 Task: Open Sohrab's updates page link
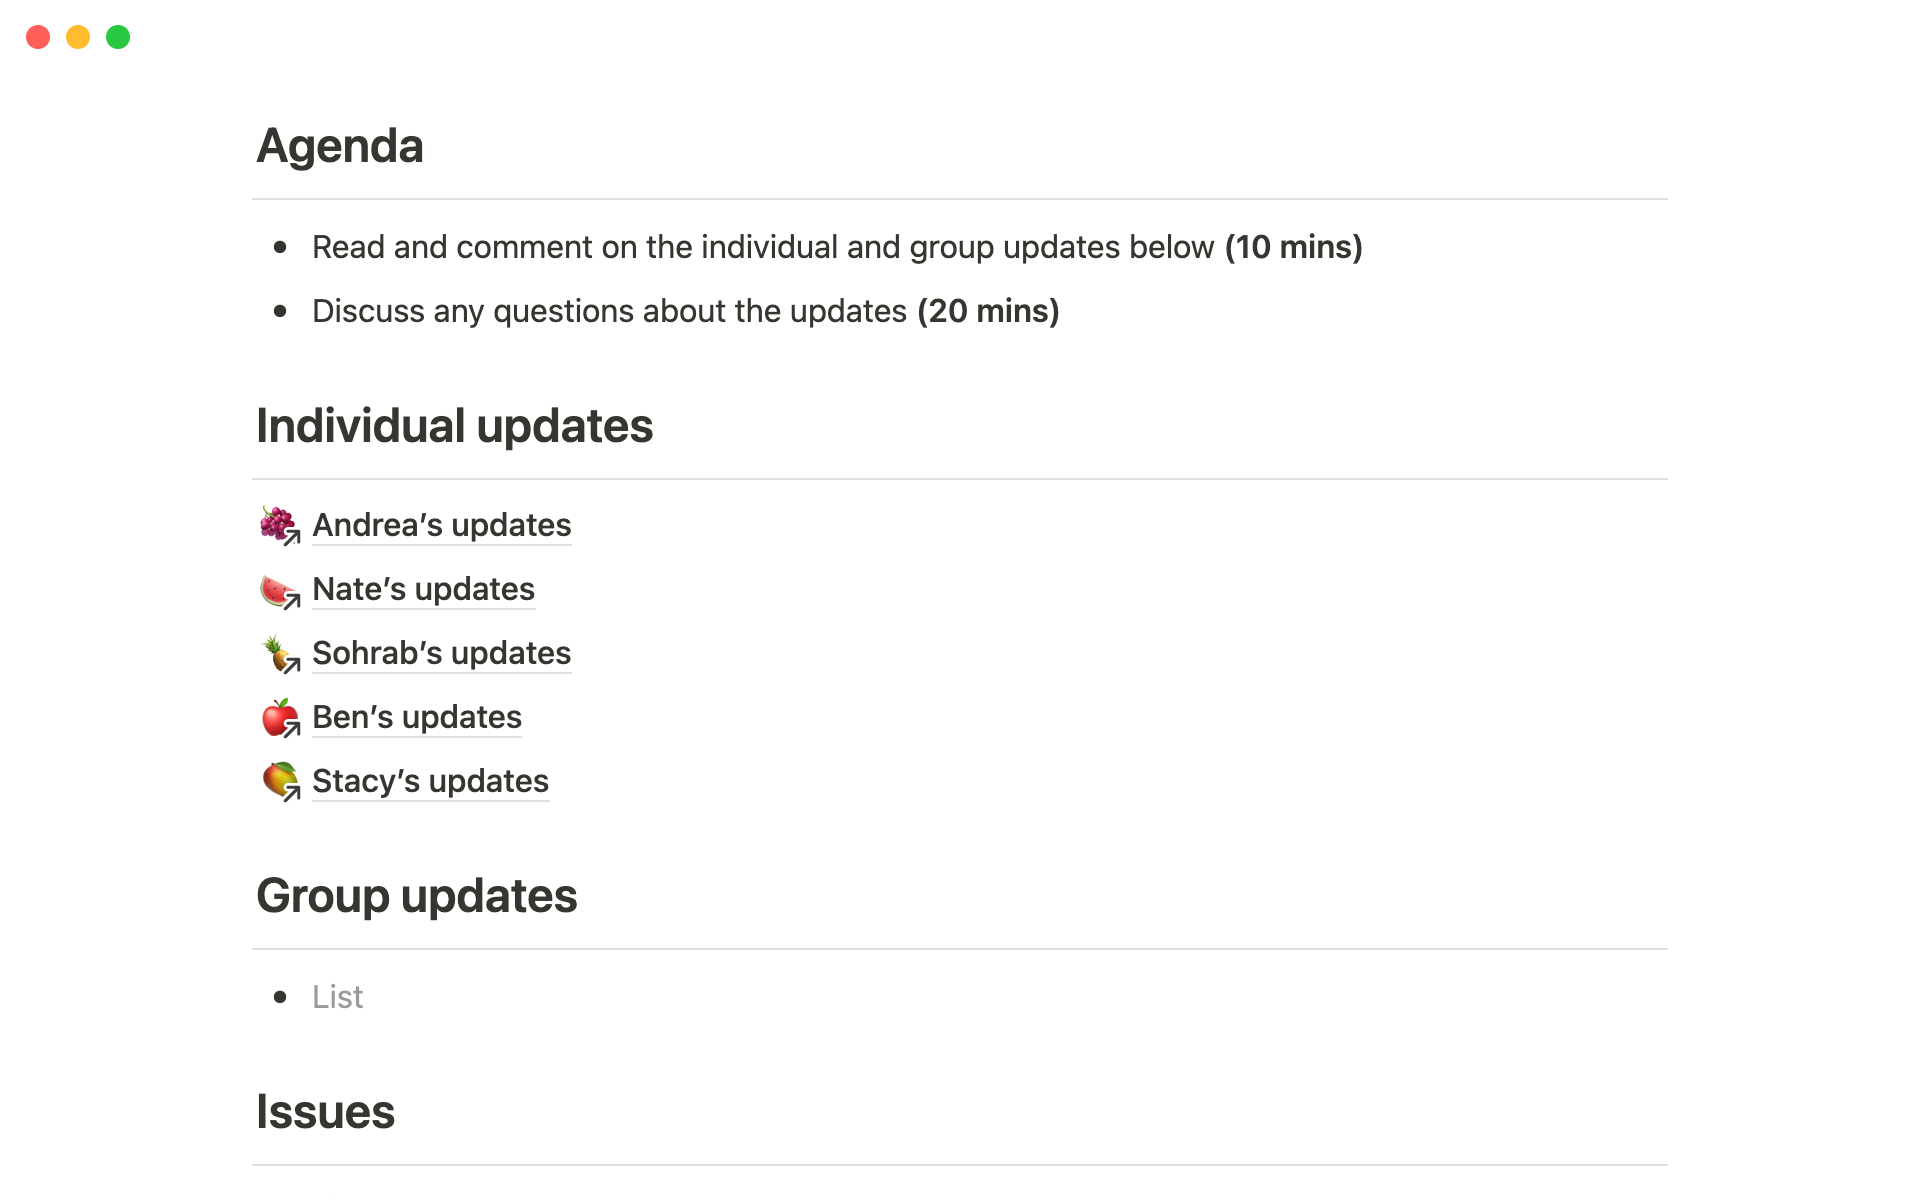click(x=441, y=653)
